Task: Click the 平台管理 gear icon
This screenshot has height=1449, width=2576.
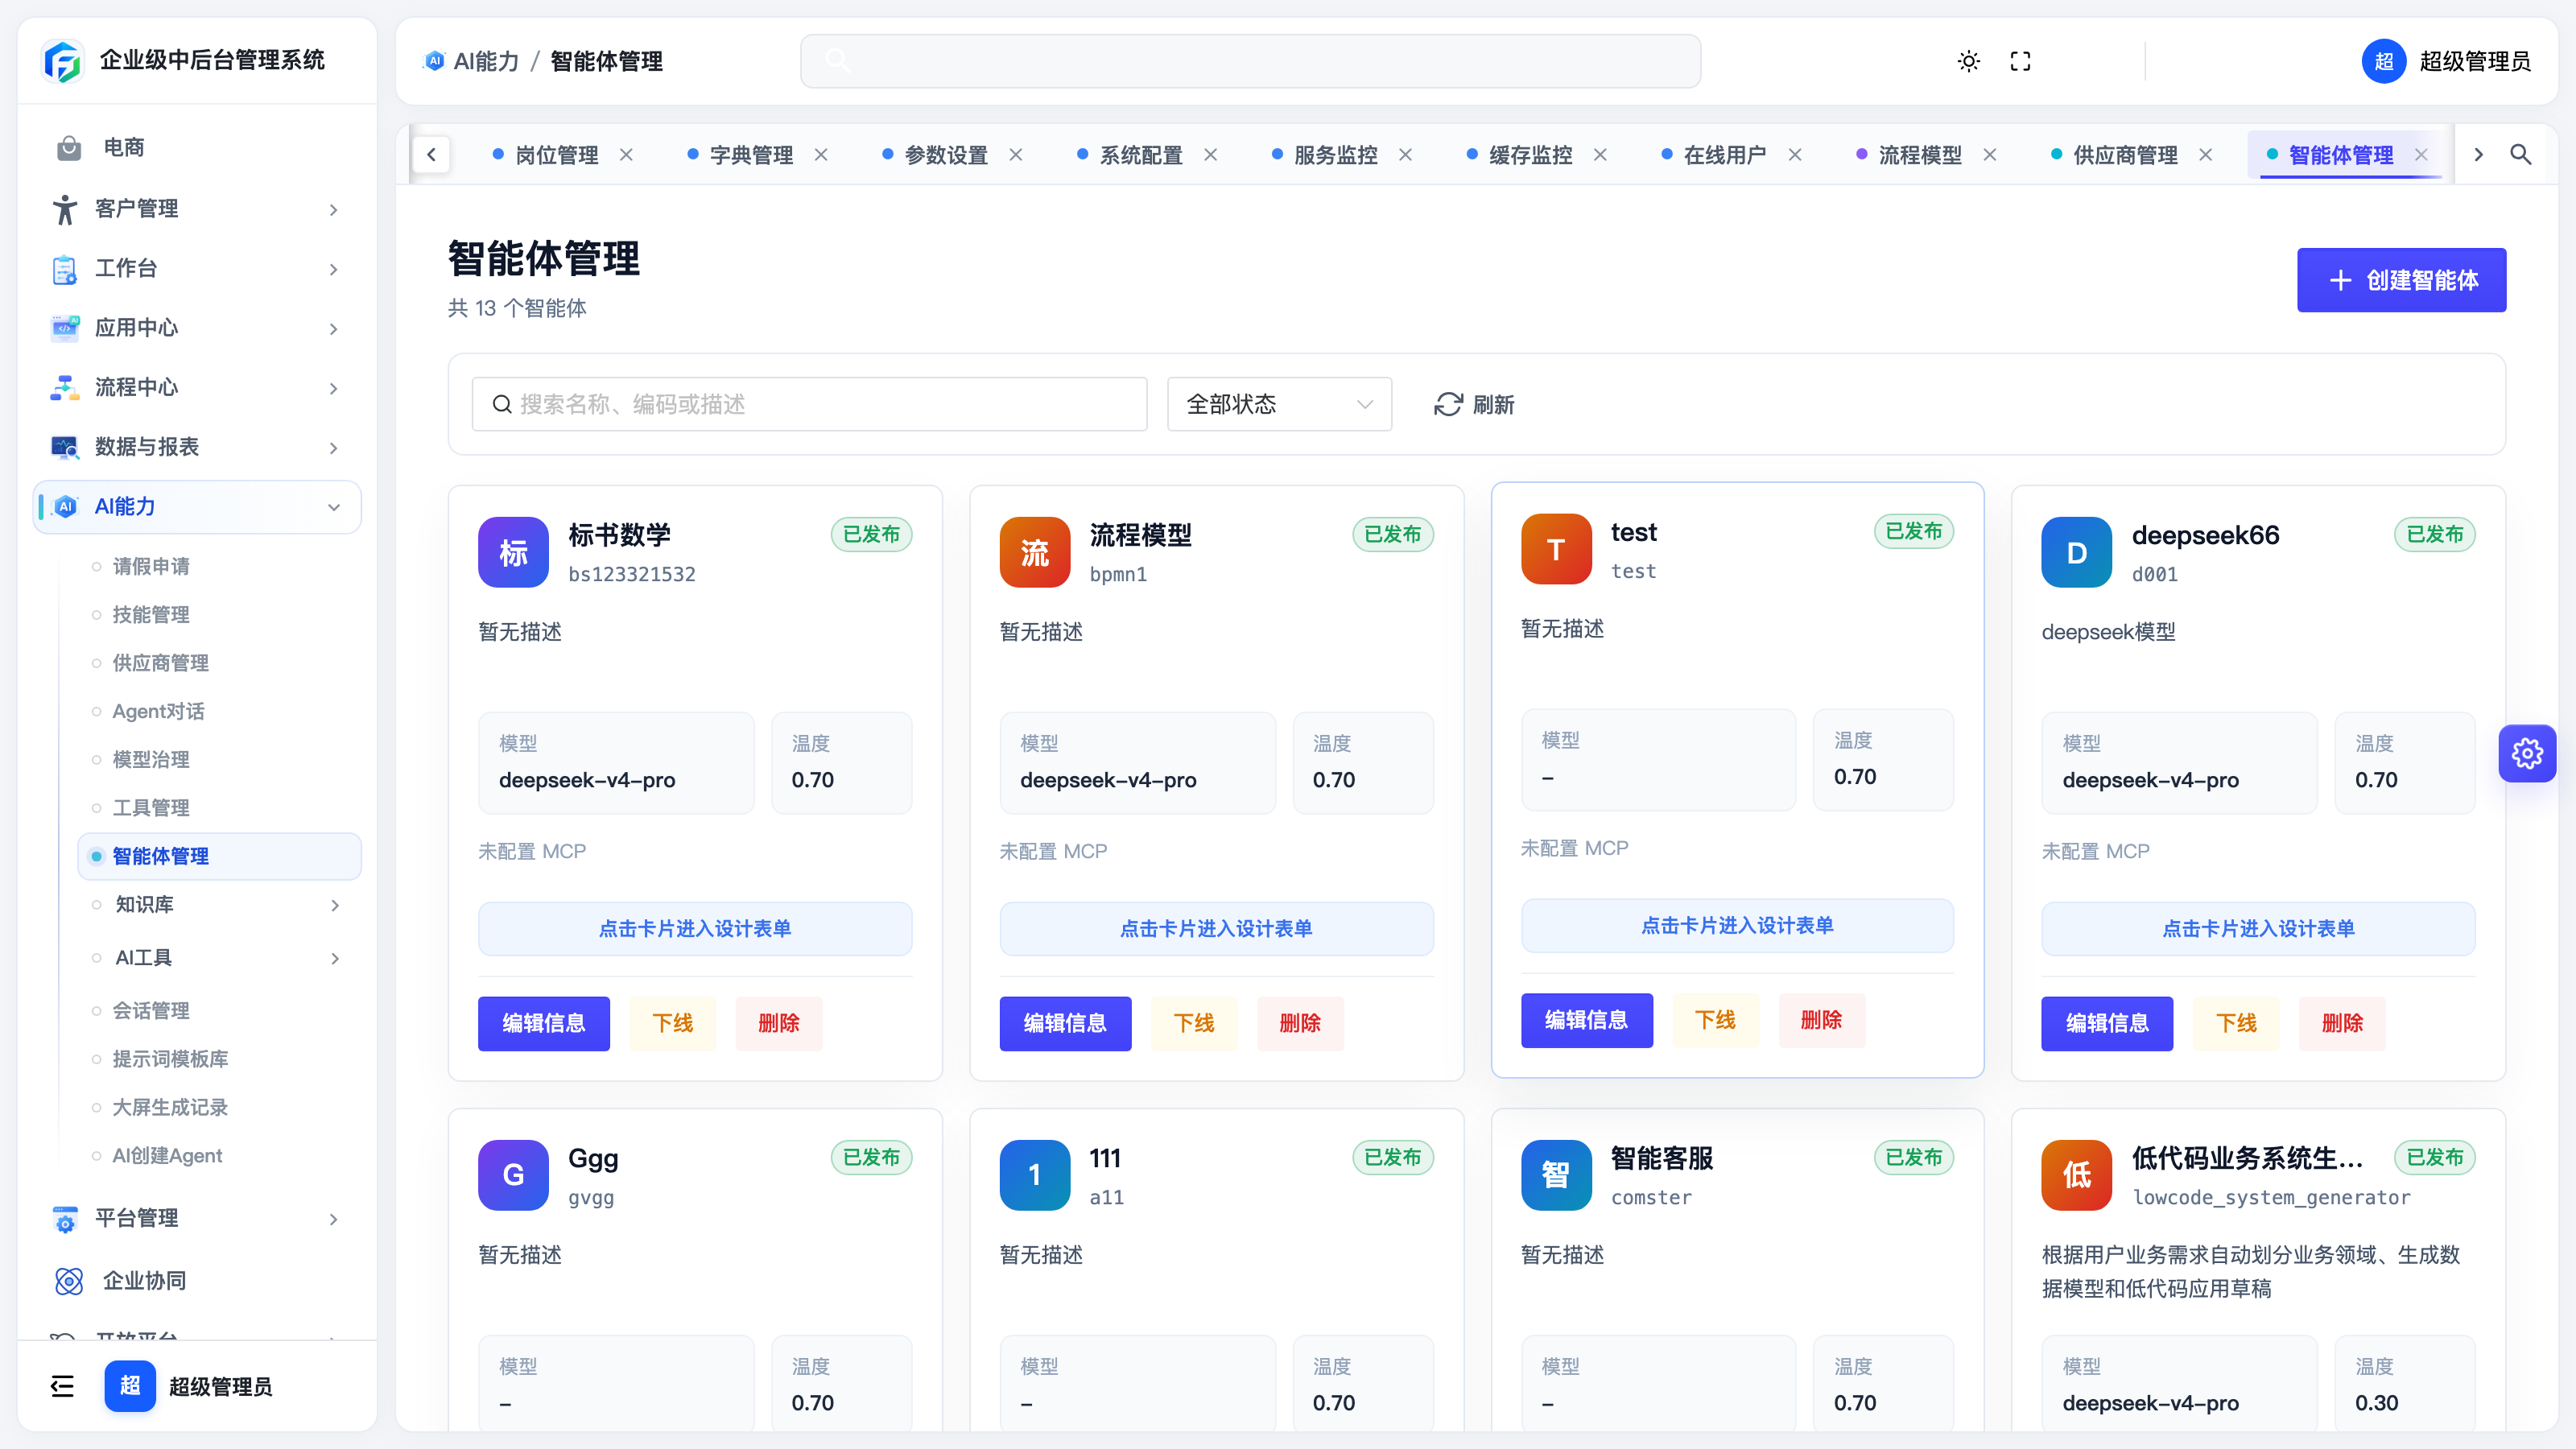Action: tap(65, 1219)
